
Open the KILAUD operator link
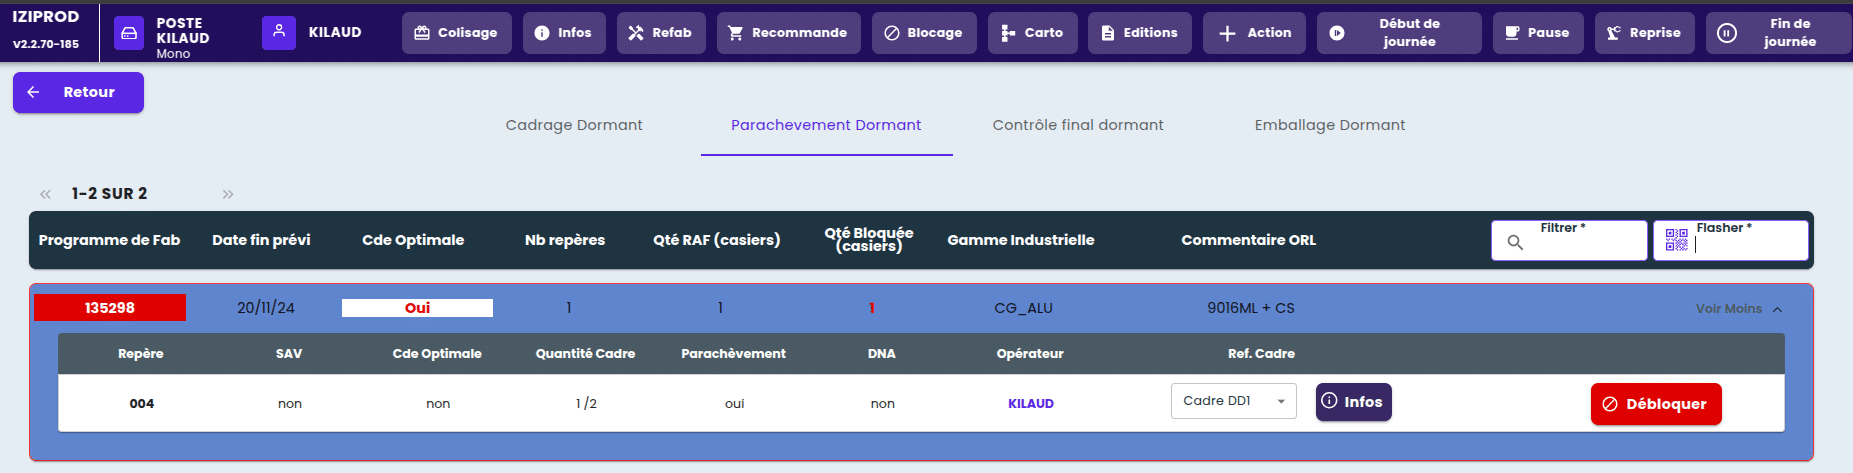1031,404
